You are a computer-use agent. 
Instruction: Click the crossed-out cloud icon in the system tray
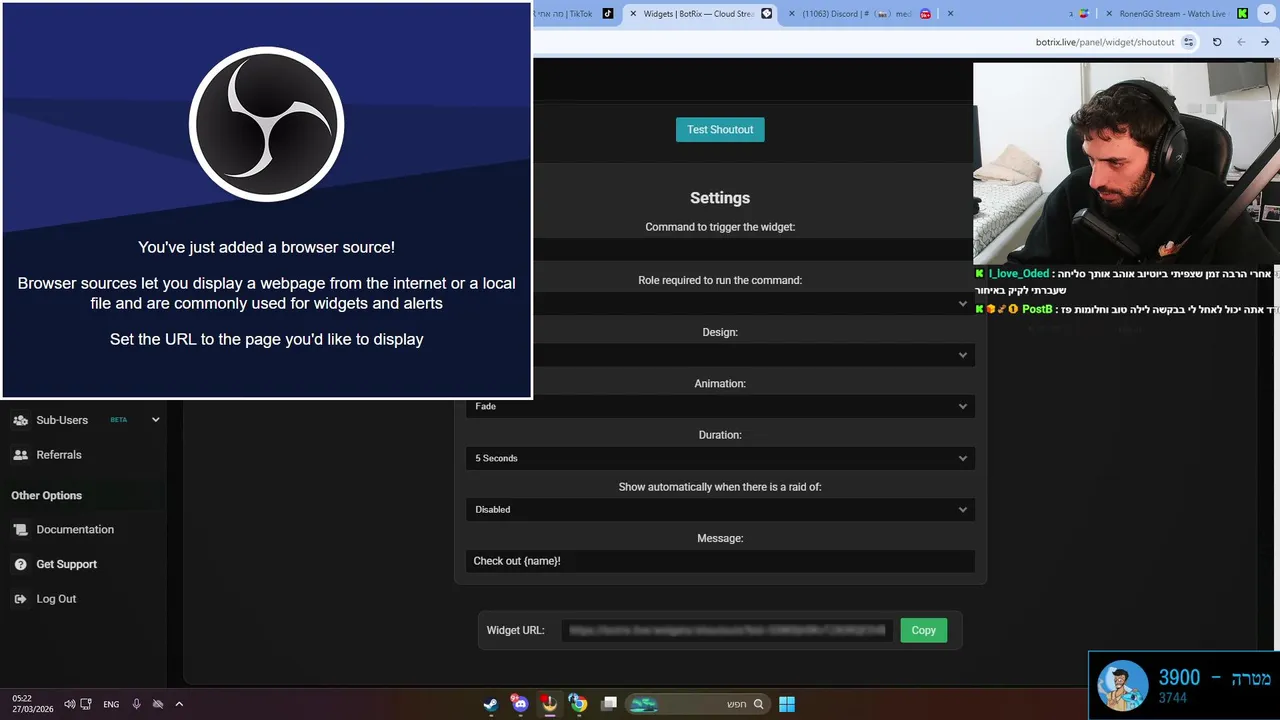click(x=158, y=704)
